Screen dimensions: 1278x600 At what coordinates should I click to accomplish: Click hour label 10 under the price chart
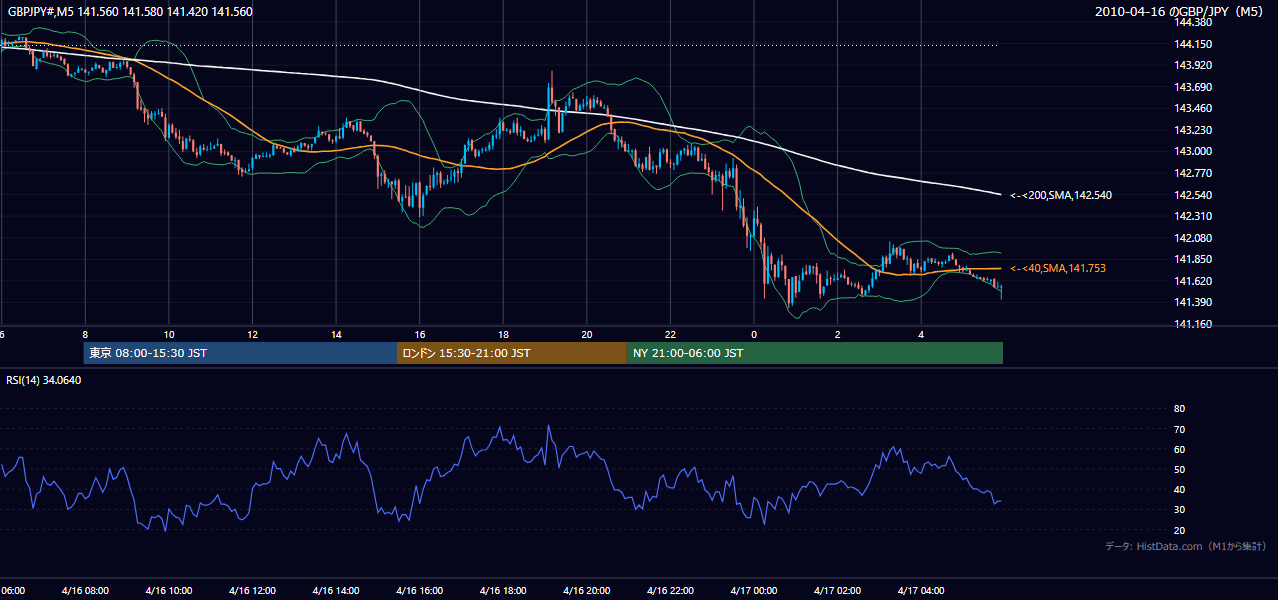point(169,334)
